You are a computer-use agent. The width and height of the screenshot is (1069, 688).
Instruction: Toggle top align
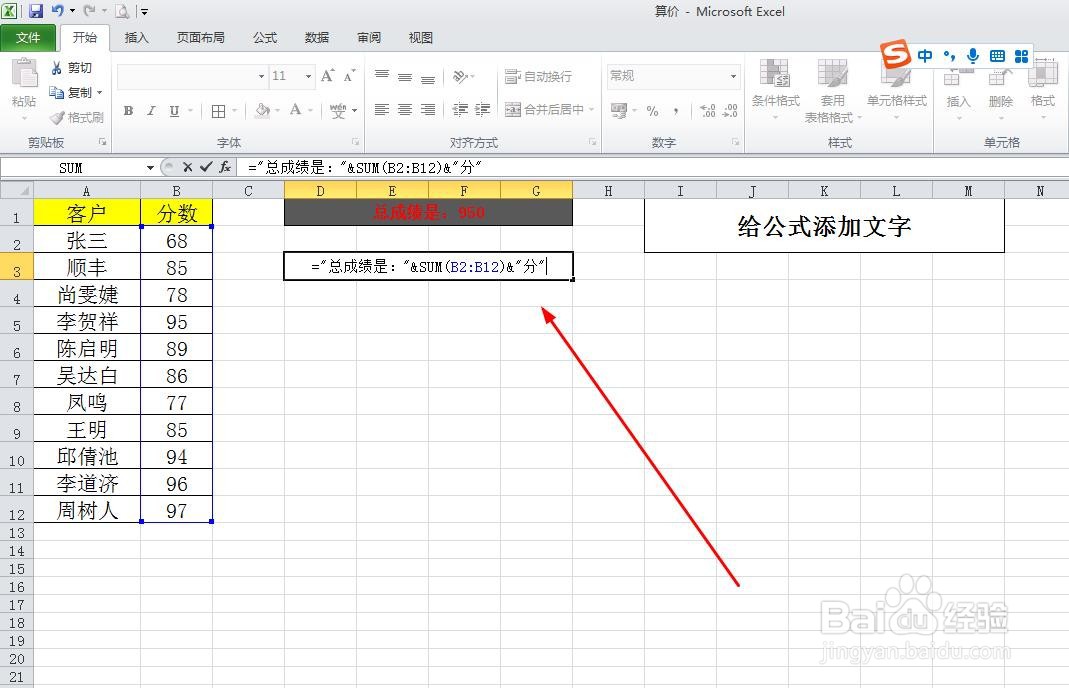[382, 76]
